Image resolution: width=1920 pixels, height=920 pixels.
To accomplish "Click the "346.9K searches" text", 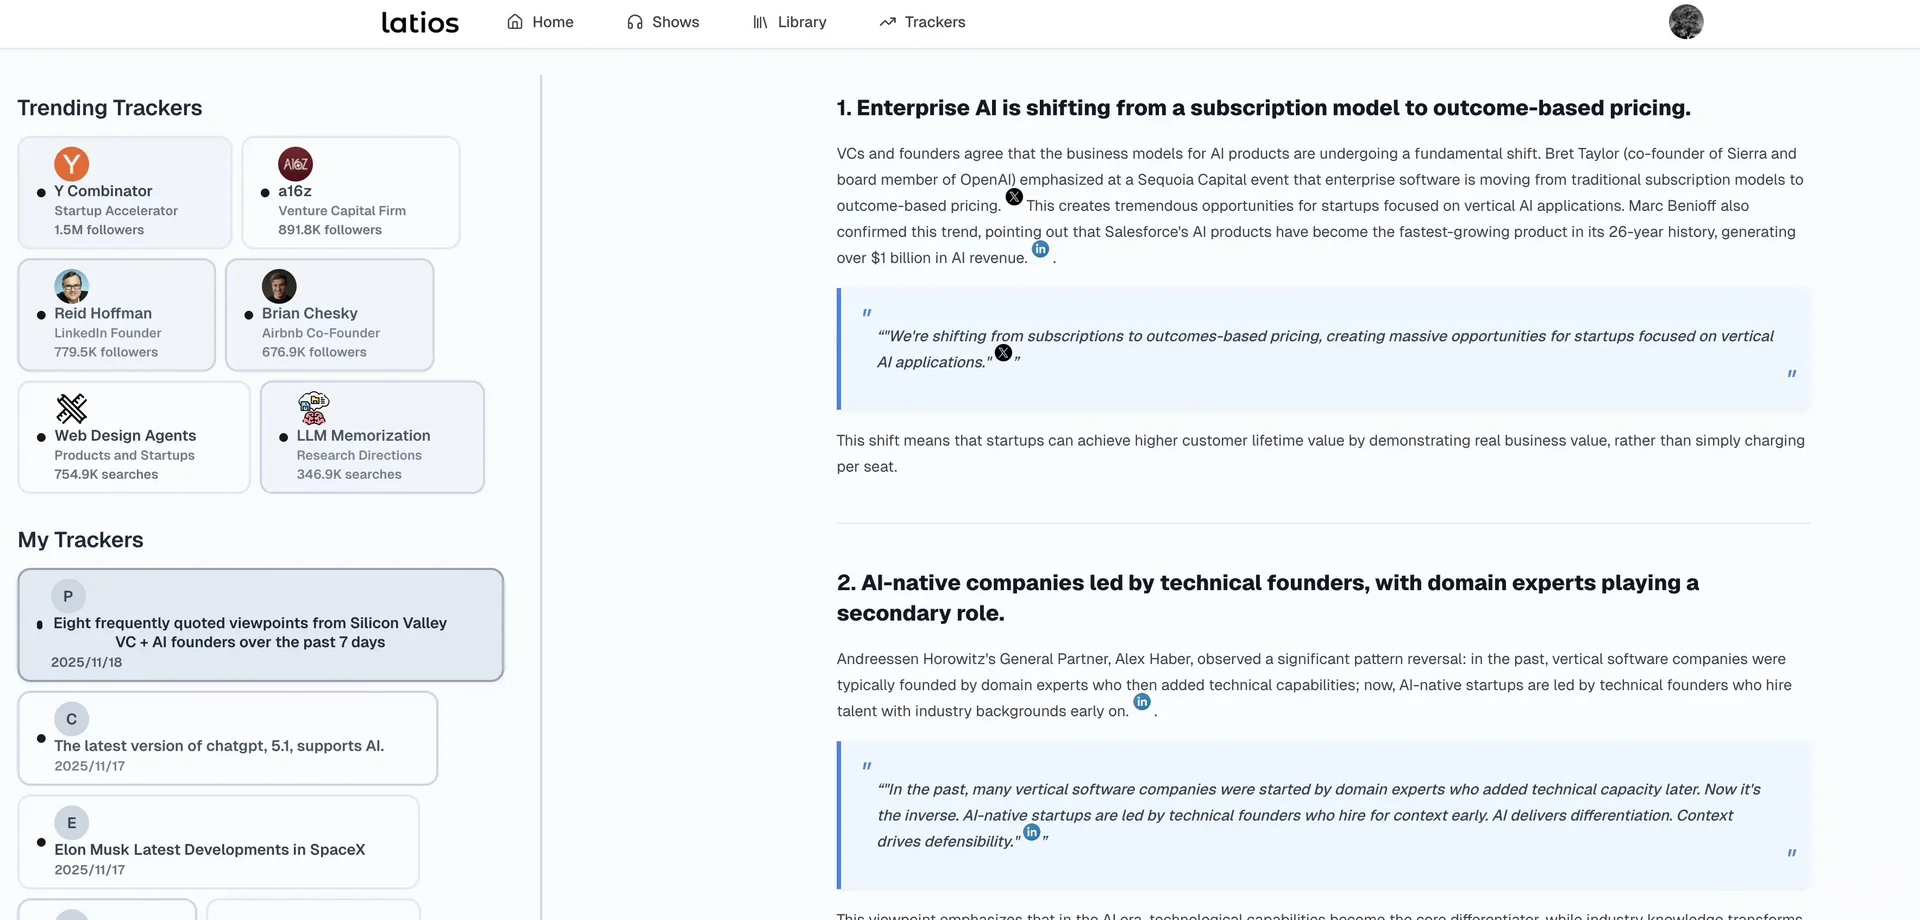I will 349,474.
